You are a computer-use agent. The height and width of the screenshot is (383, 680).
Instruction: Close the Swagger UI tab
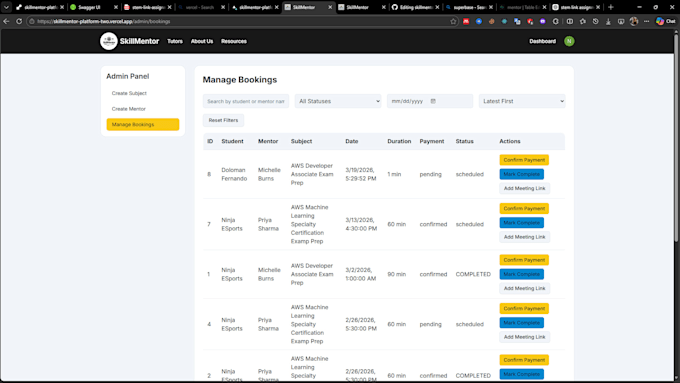pos(116,7)
